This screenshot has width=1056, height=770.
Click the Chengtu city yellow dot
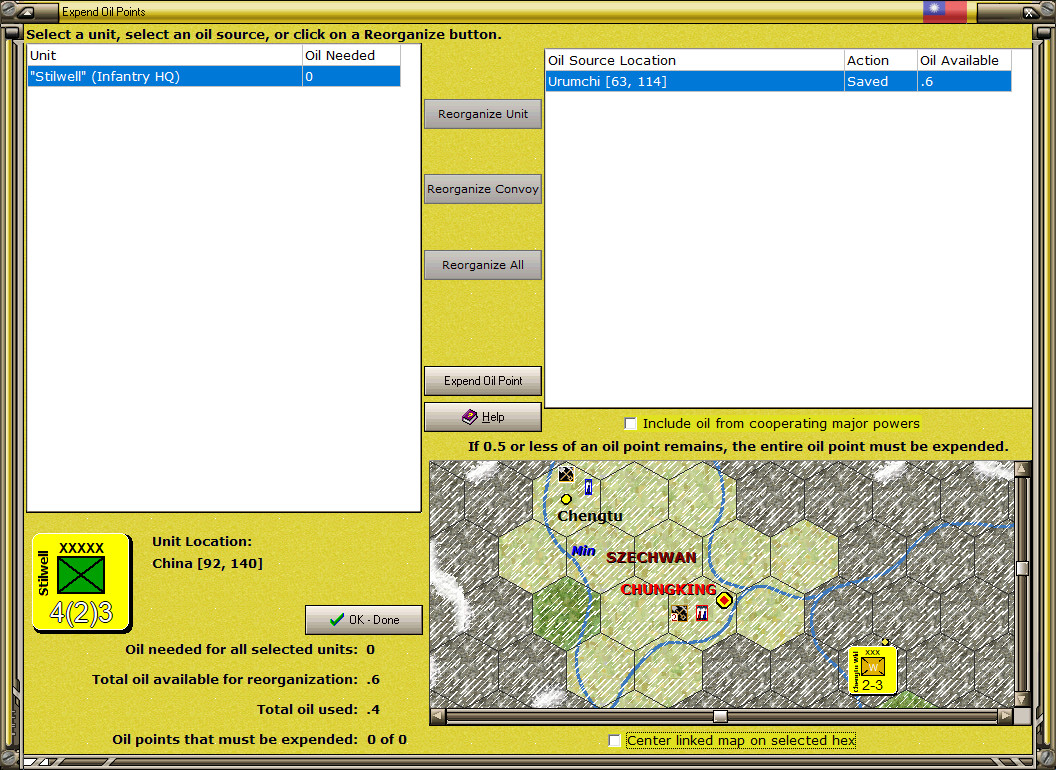point(566,499)
